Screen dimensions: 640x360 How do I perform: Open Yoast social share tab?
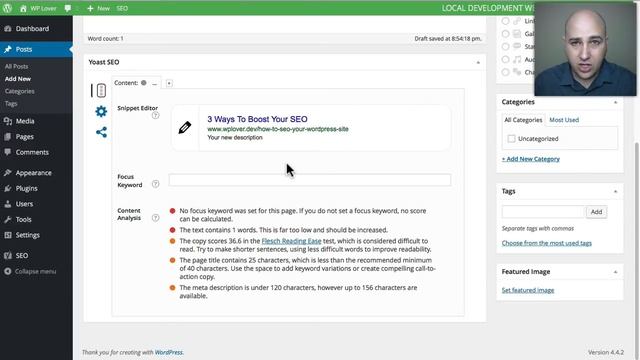click(x=101, y=132)
